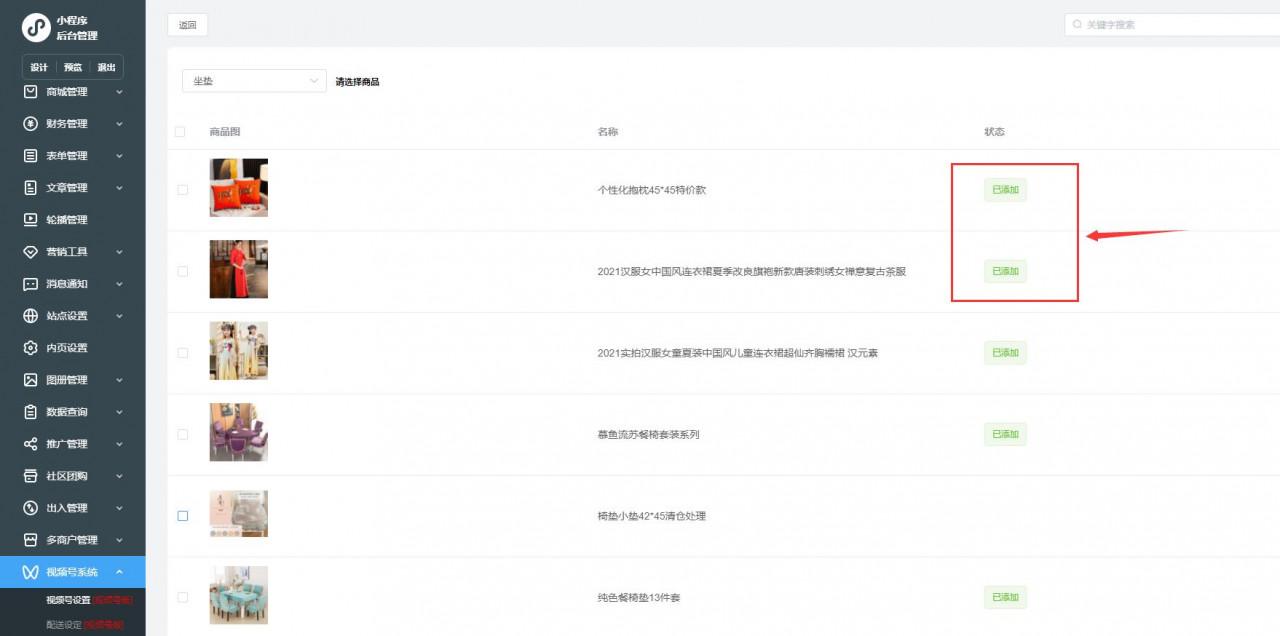This screenshot has width=1280, height=636.
Task: Open the 数据查询 menu item
Action: click(67, 412)
